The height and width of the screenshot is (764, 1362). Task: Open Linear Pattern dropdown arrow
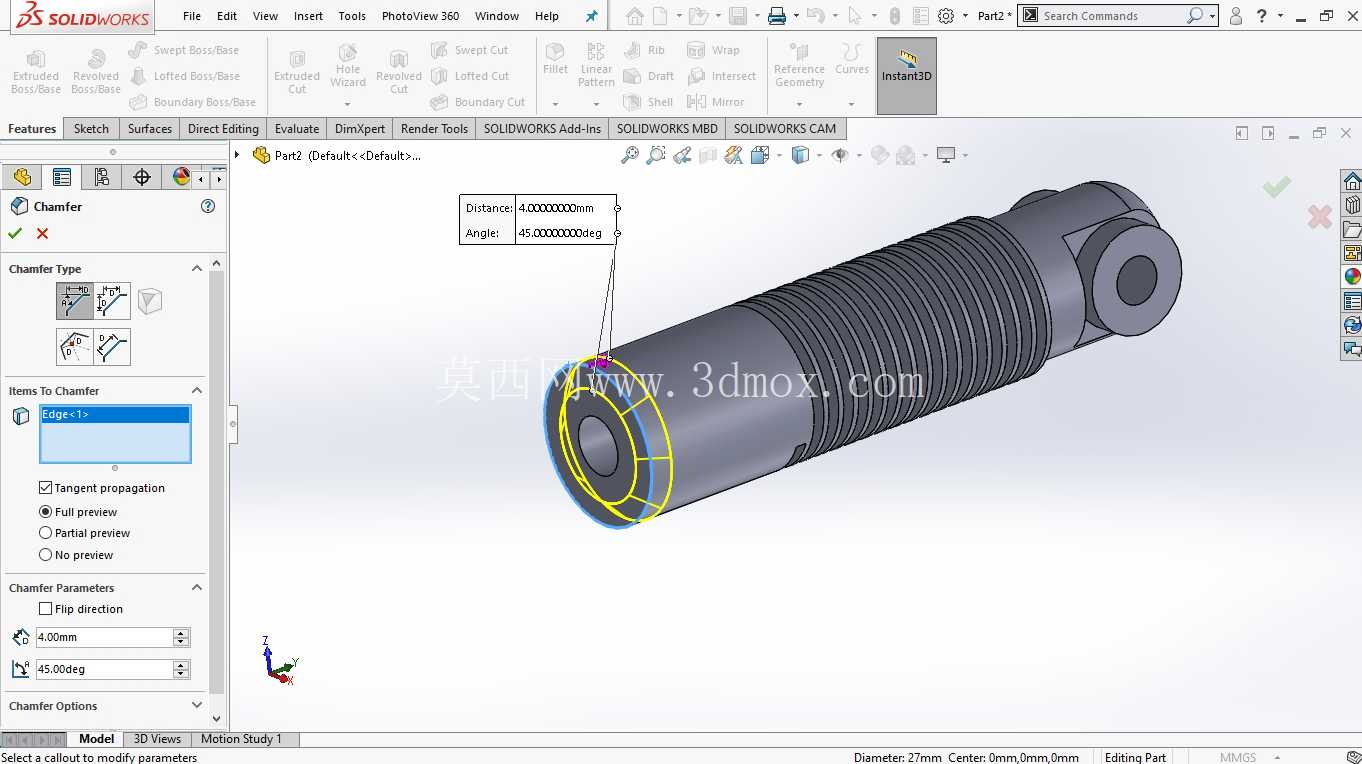(596, 104)
